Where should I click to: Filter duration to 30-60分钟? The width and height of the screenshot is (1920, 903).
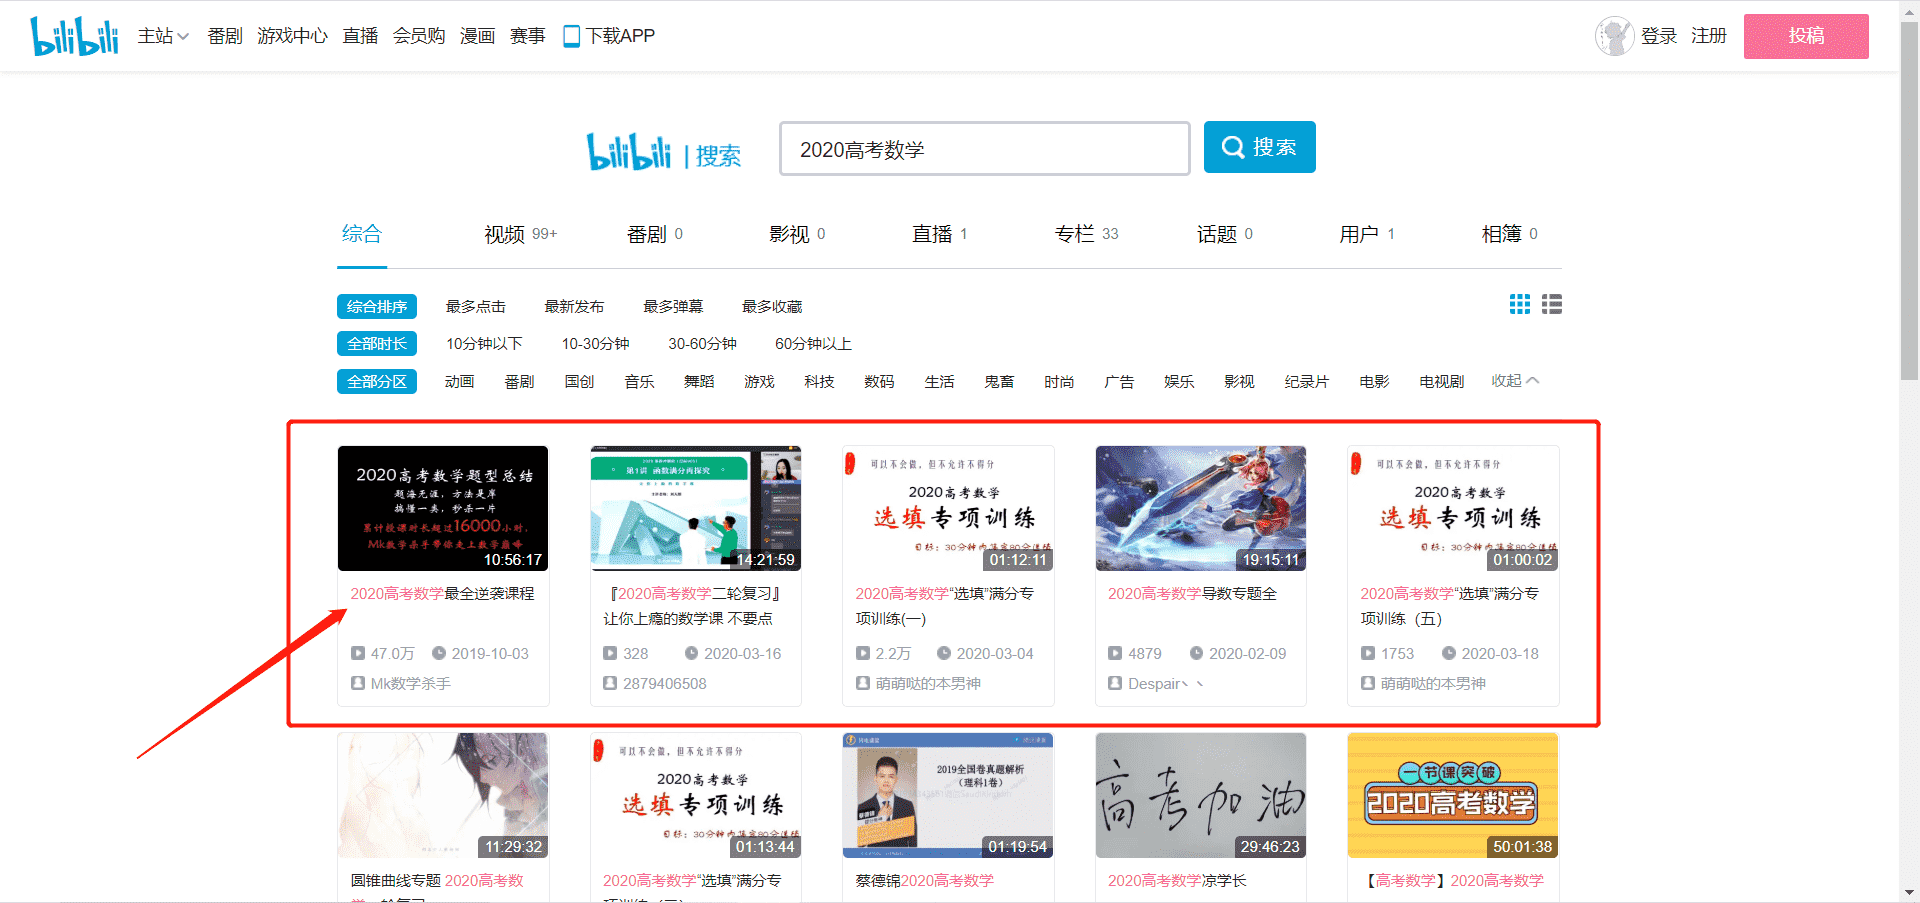click(x=702, y=343)
